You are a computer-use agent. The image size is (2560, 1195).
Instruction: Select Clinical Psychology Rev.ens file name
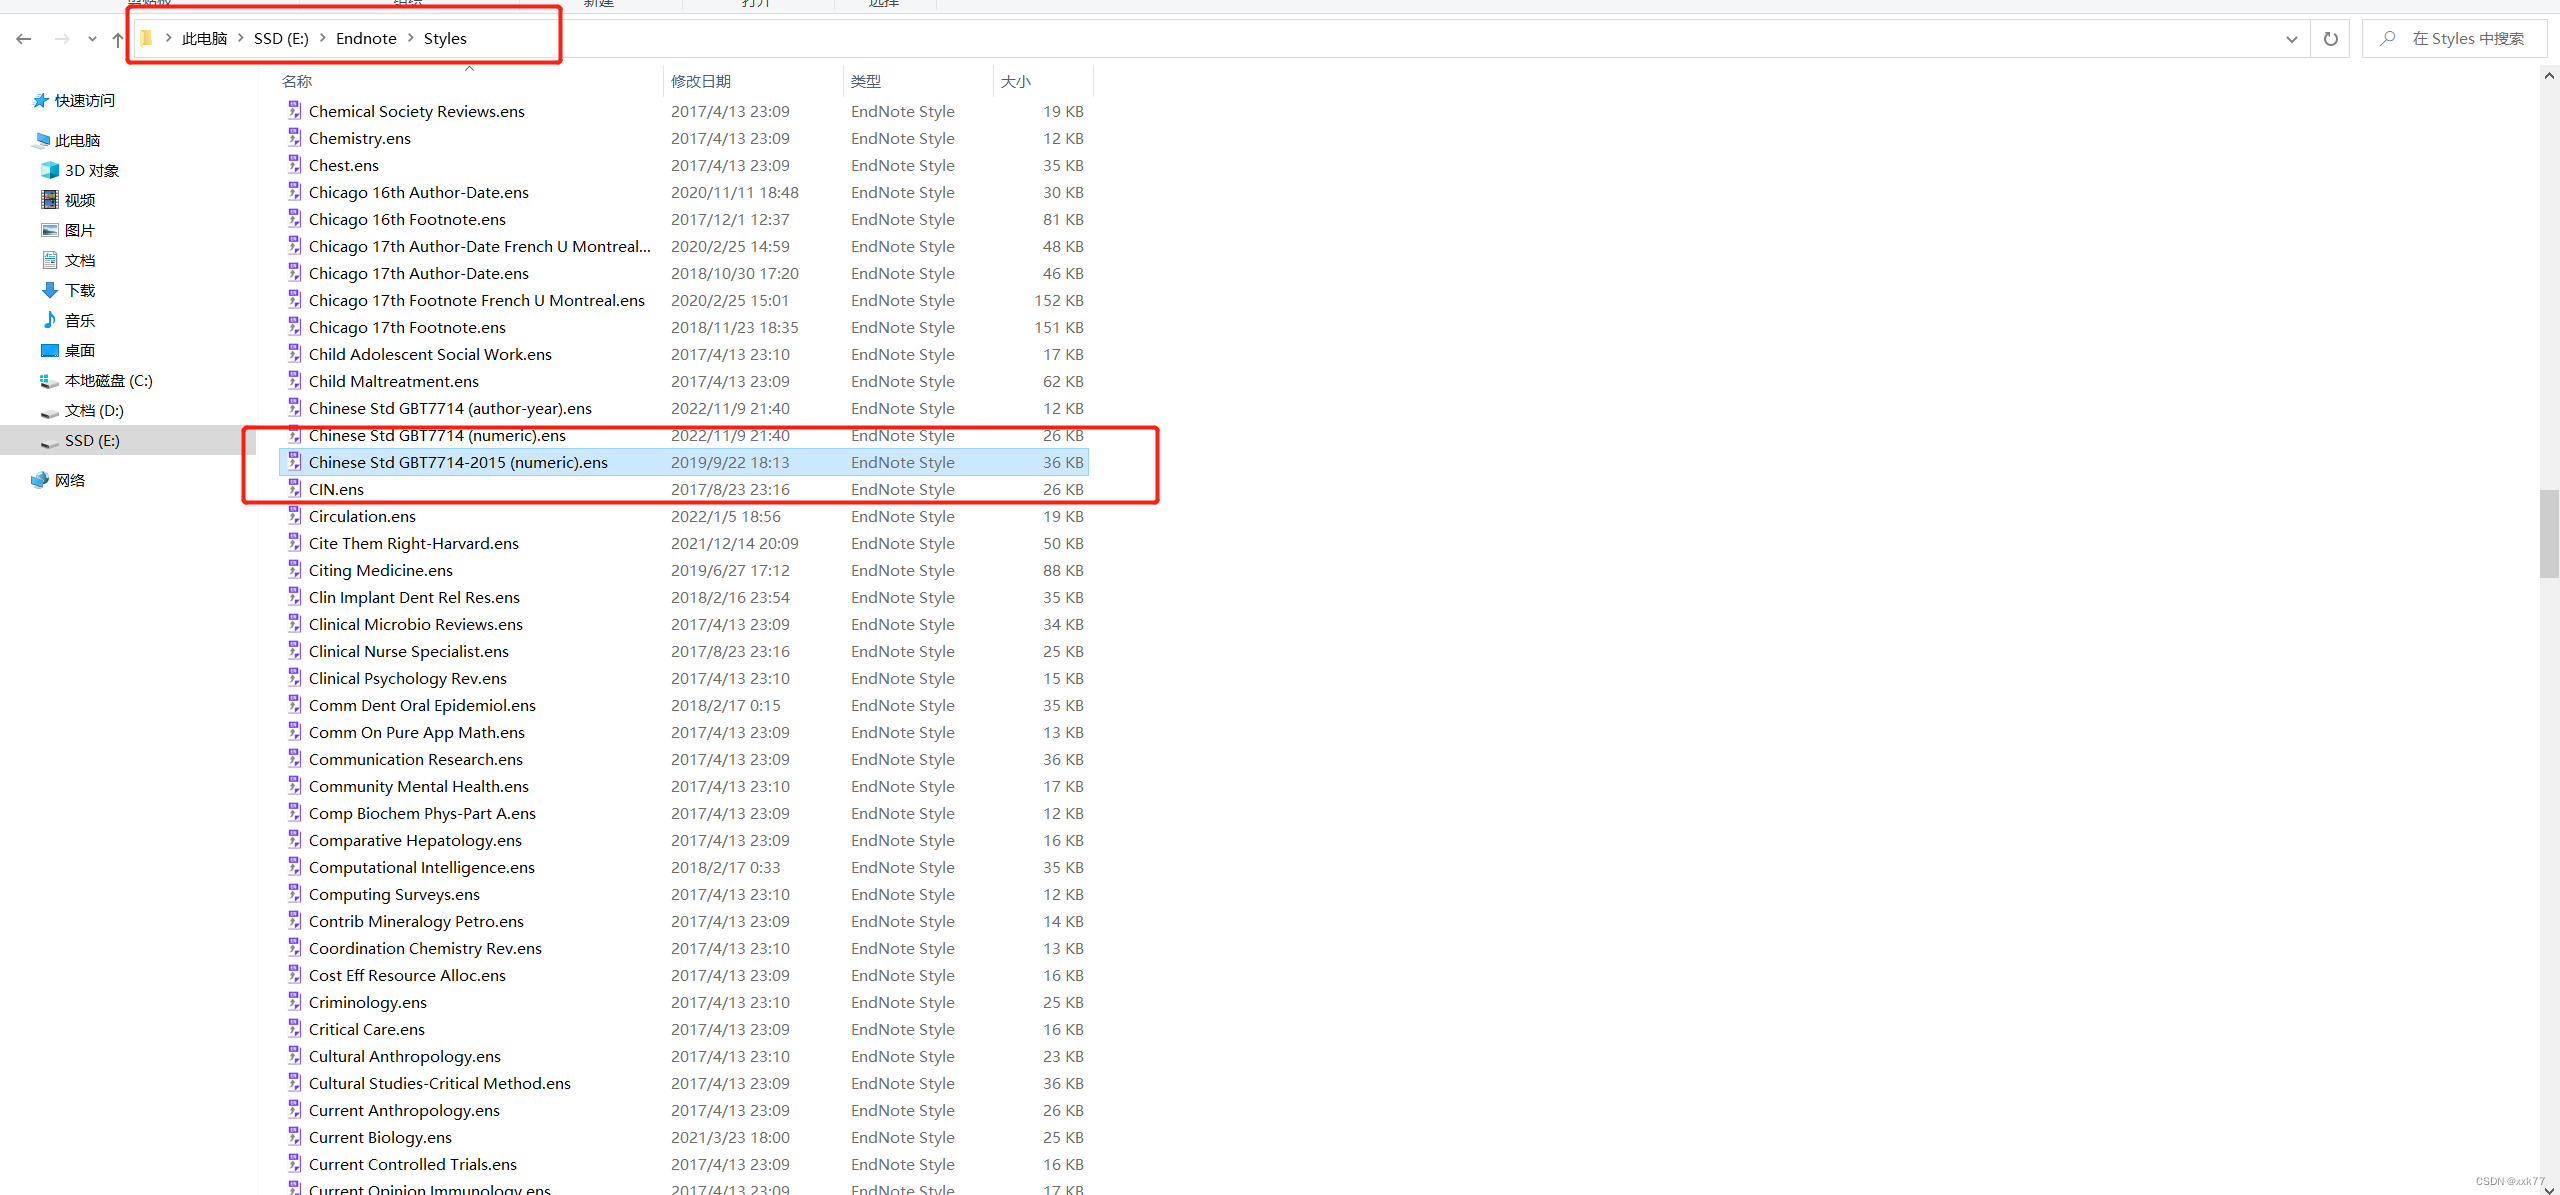click(408, 679)
